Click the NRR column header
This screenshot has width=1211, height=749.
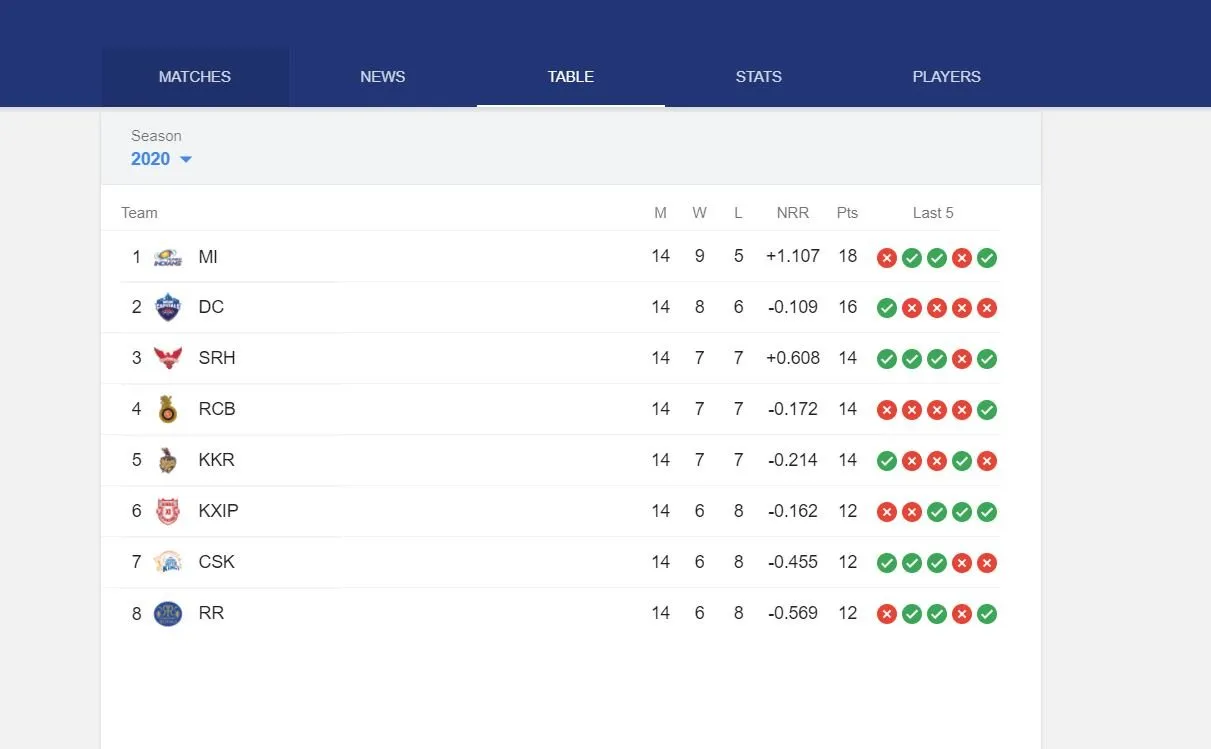(793, 213)
